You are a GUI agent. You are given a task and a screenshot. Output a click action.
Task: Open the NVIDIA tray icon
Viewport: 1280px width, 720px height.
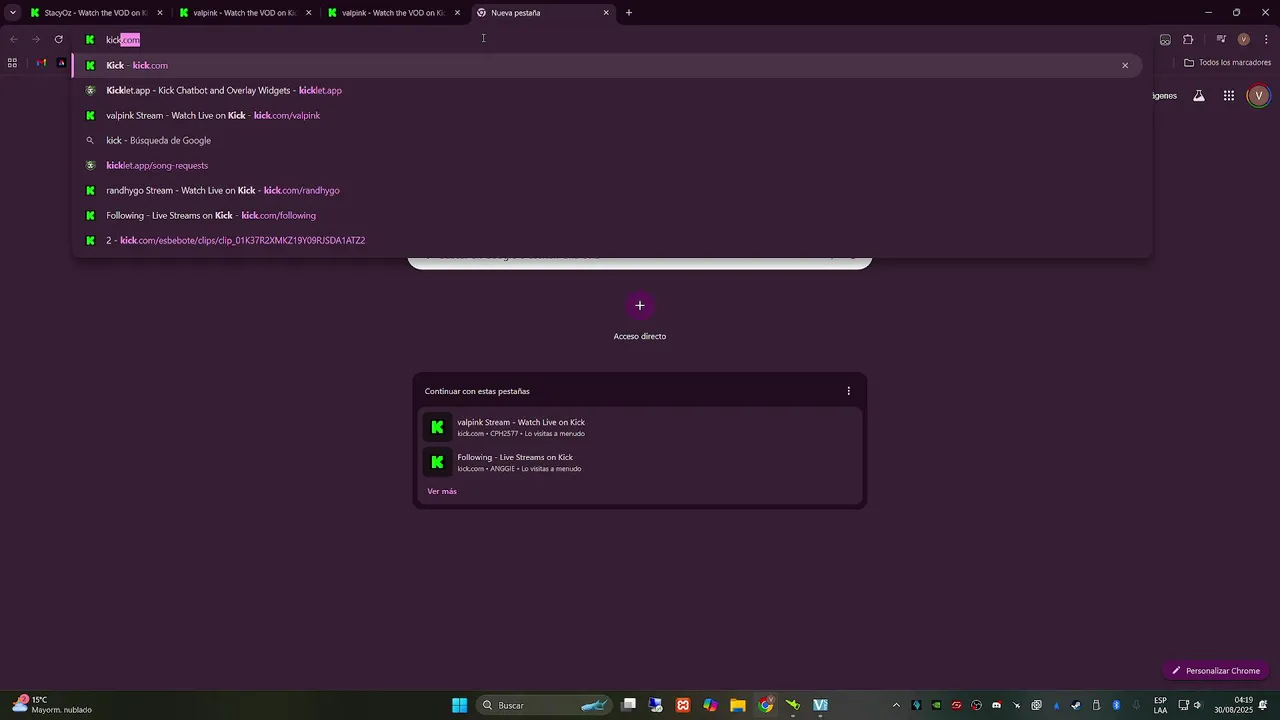pos(936,705)
